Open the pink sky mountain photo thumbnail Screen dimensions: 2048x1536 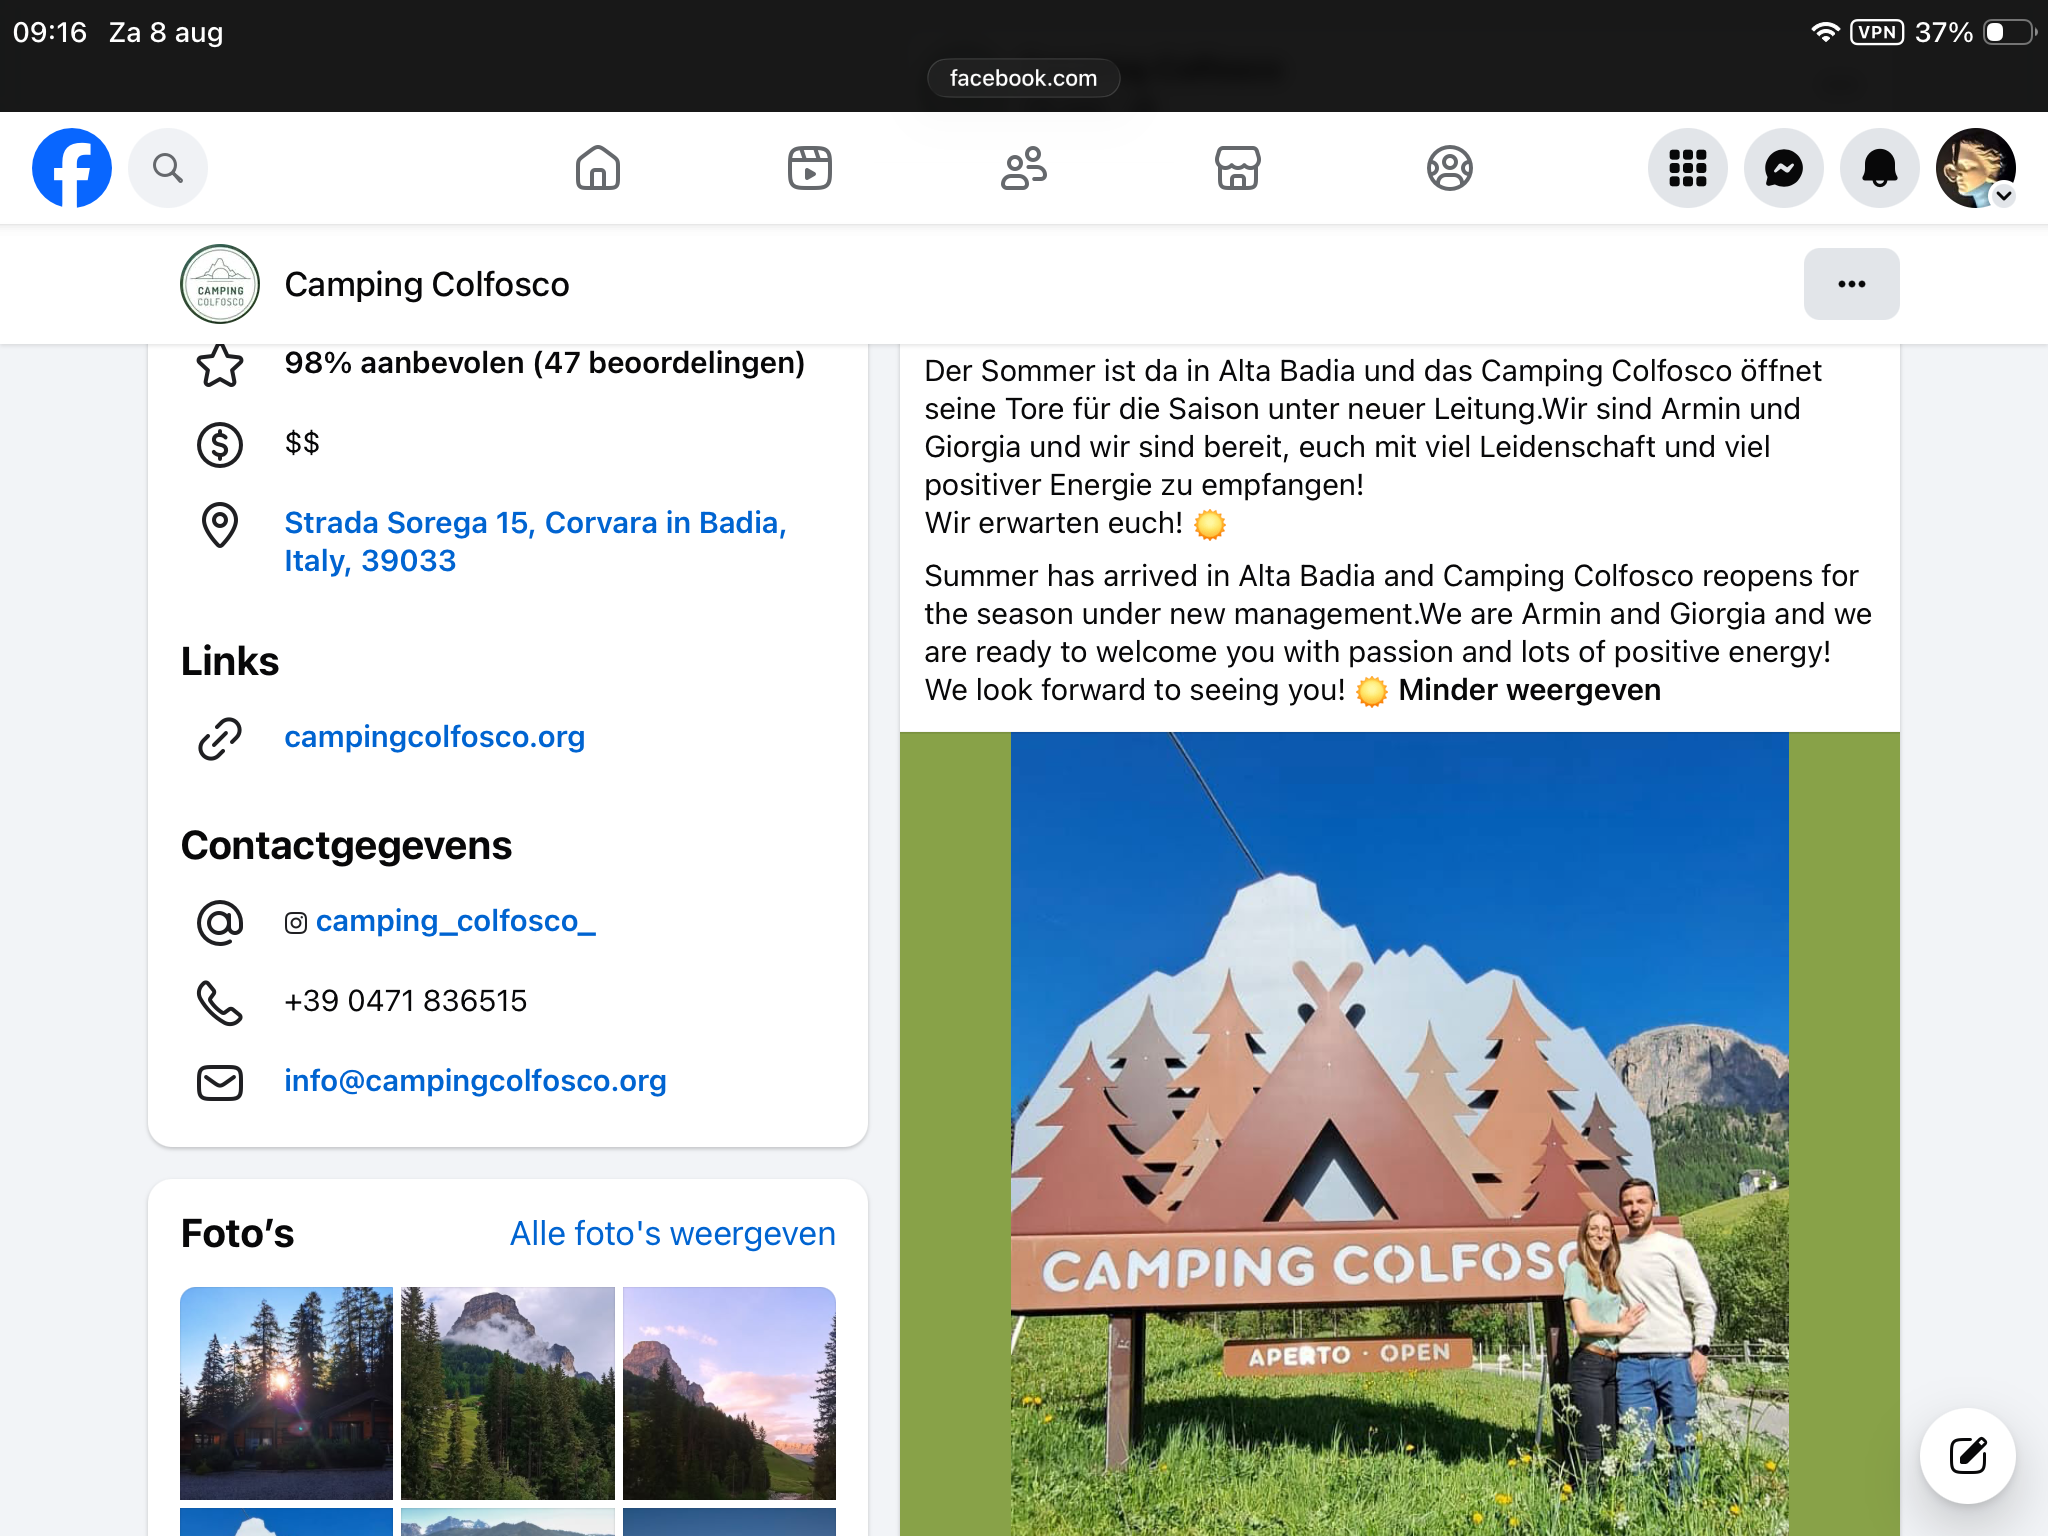[729, 1393]
